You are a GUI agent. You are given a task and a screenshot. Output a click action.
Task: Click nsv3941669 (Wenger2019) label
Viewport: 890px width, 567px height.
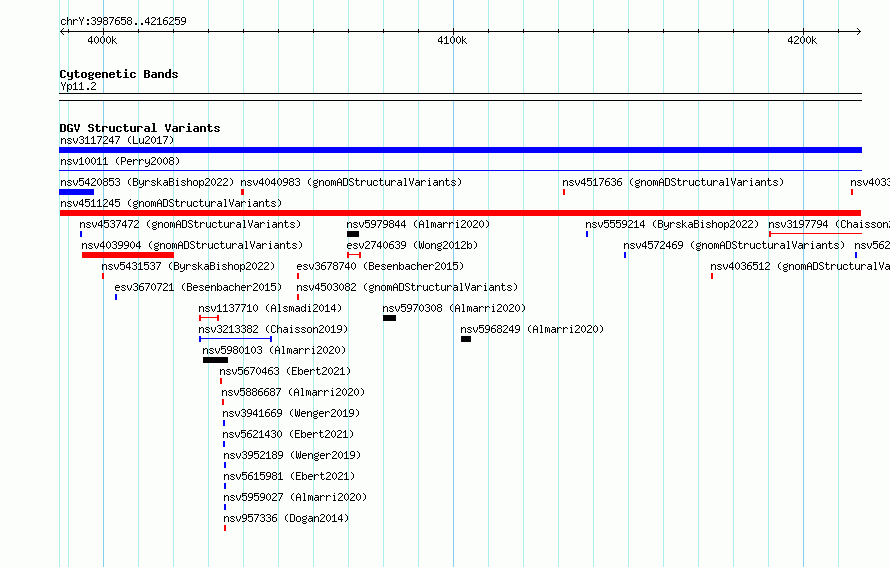[x=291, y=413]
